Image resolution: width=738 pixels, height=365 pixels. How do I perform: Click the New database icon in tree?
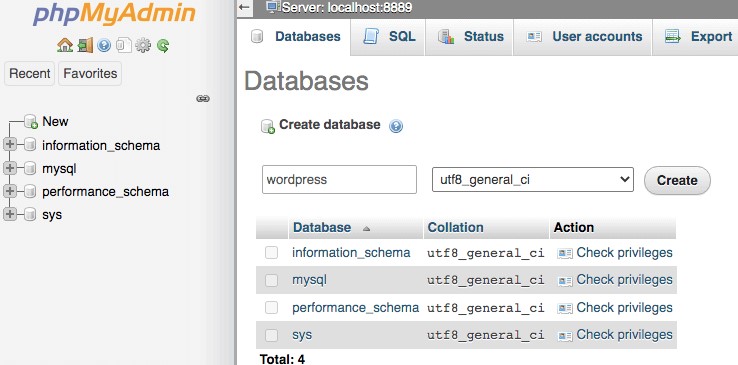(x=31, y=121)
